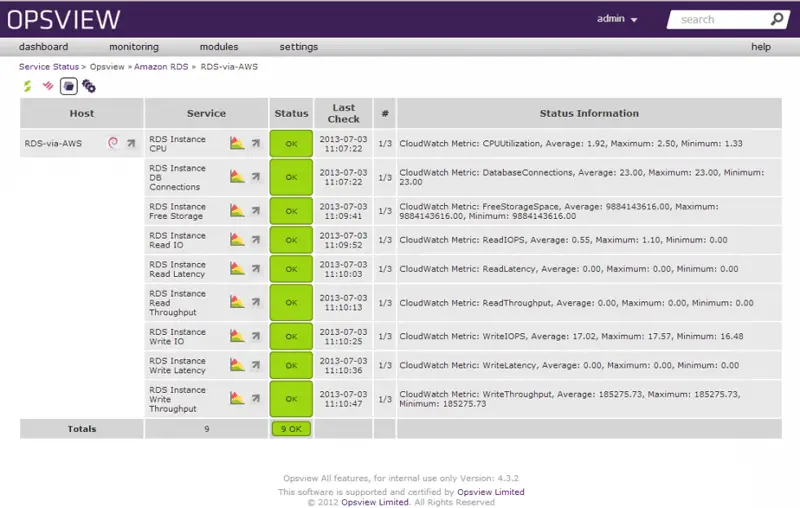Open arrow menu for RDS Instance Read Throughput

[256, 302]
